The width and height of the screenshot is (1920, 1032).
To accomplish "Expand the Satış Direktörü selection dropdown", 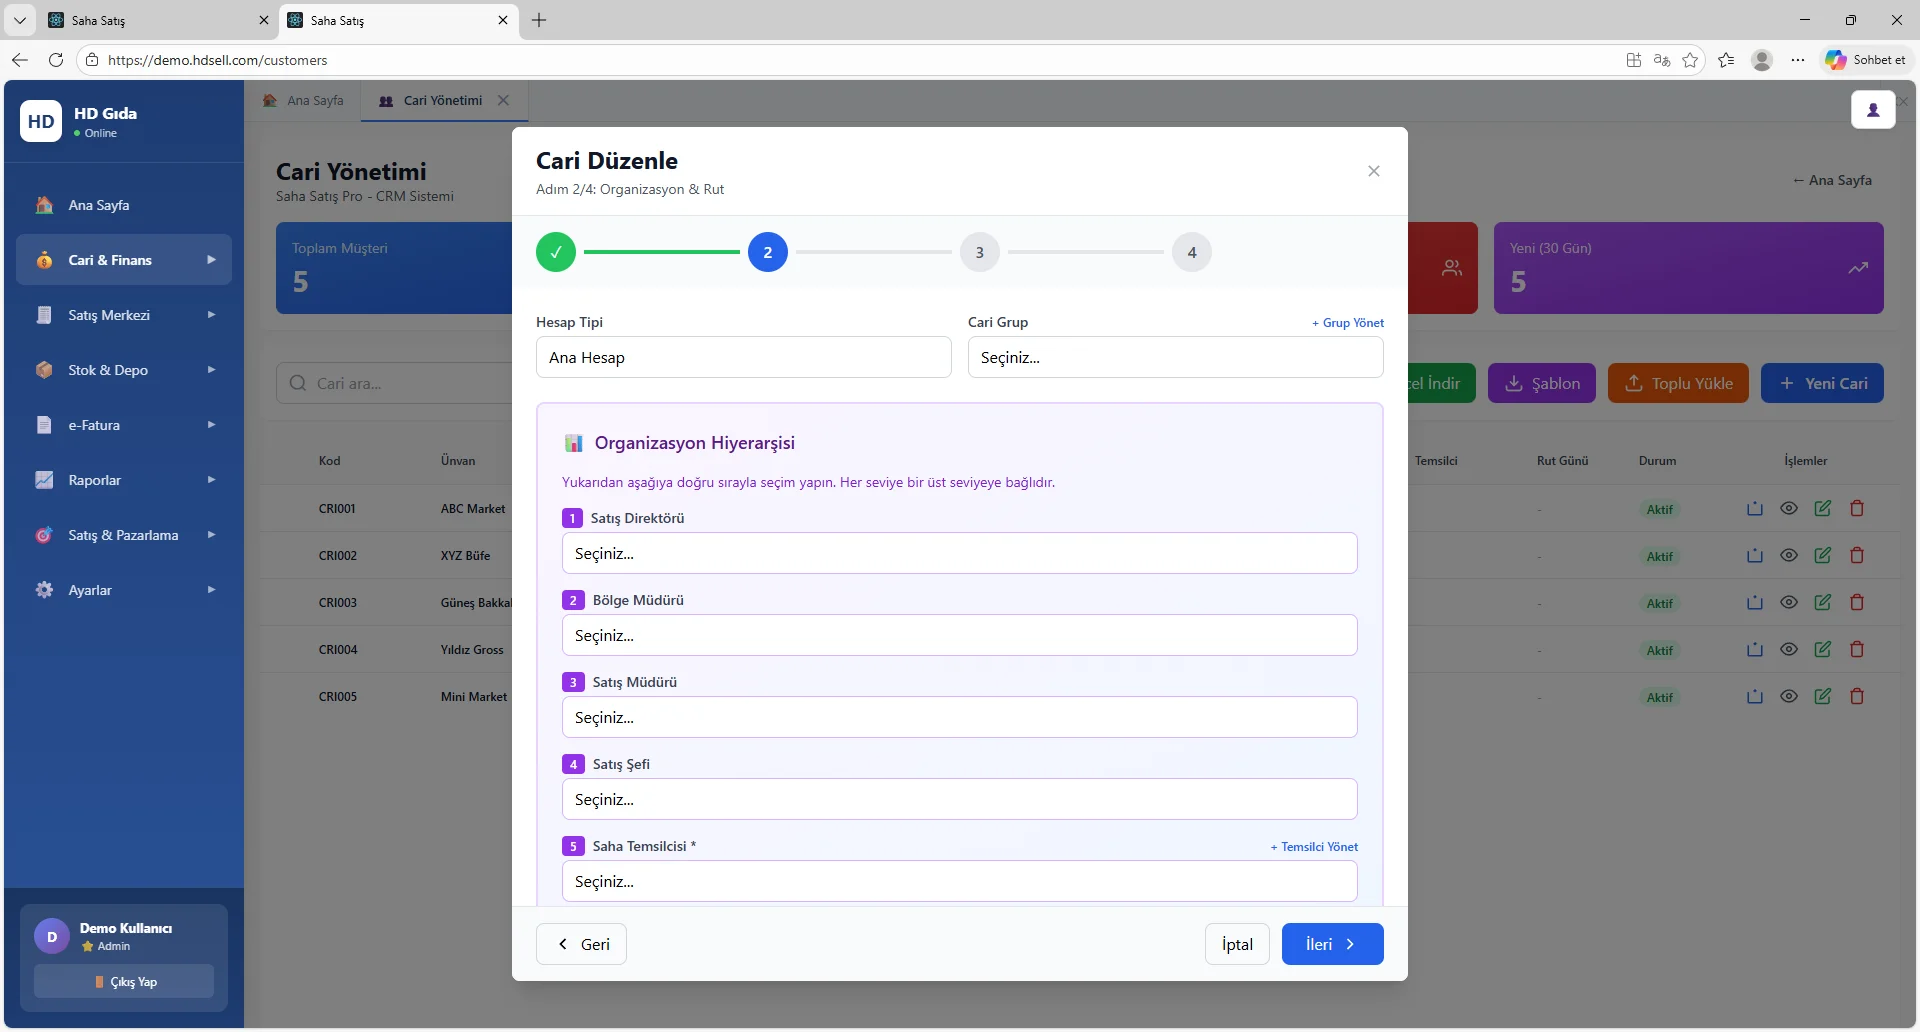I will (959, 554).
